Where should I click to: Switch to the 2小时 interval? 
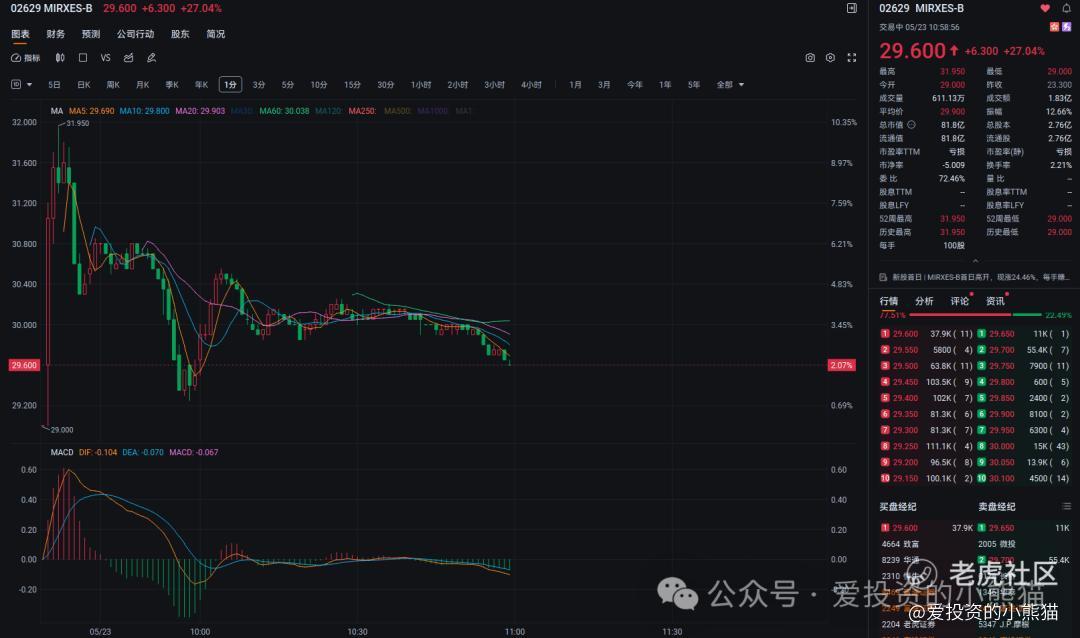(x=458, y=85)
